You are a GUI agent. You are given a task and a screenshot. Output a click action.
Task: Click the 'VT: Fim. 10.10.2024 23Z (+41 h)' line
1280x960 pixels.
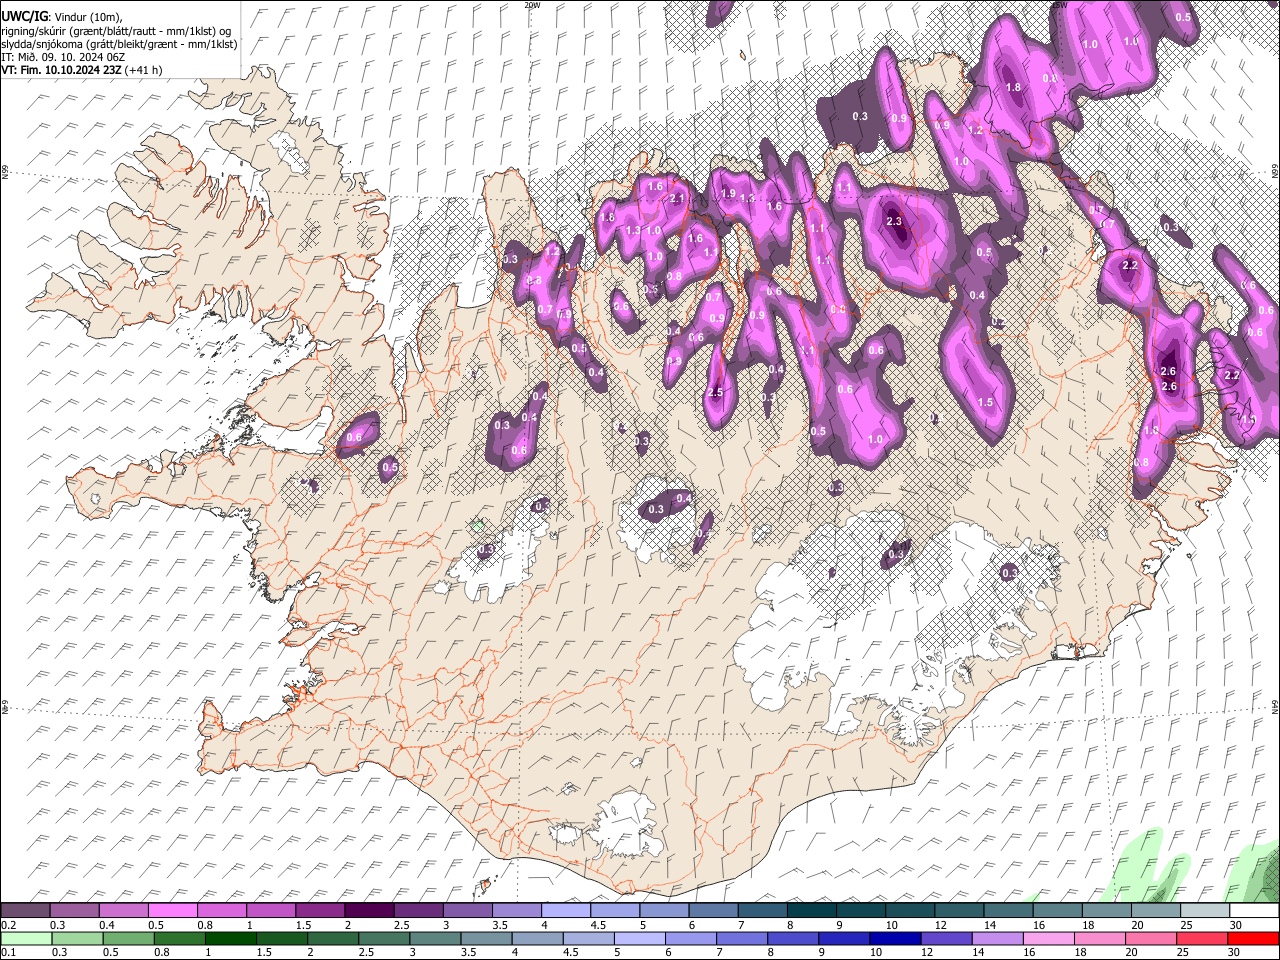point(82,70)
